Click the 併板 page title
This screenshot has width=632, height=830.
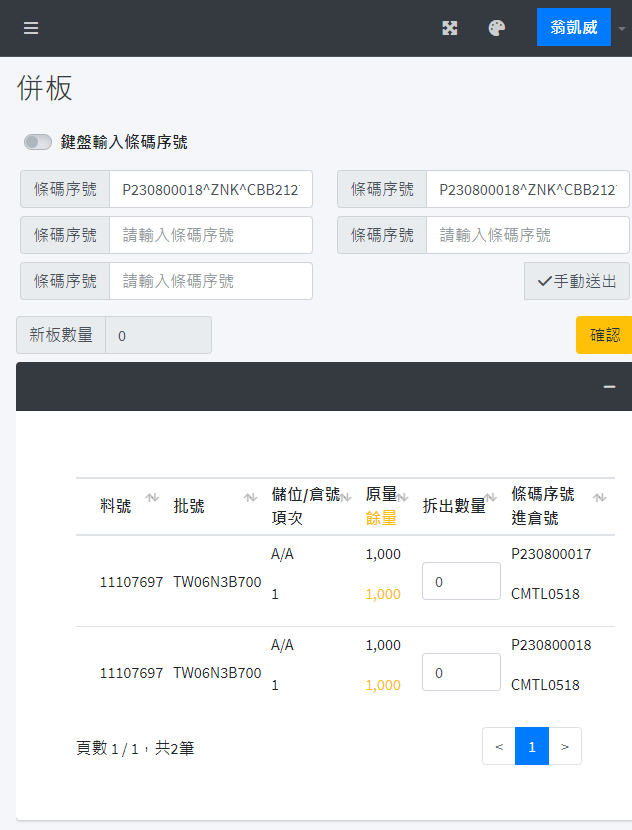[44, 88]
